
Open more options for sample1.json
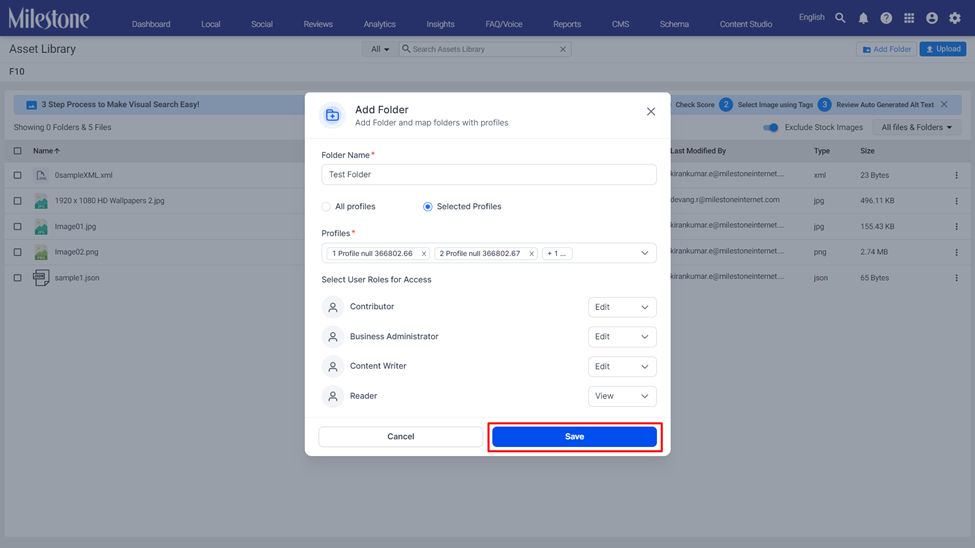pos(956,278)
